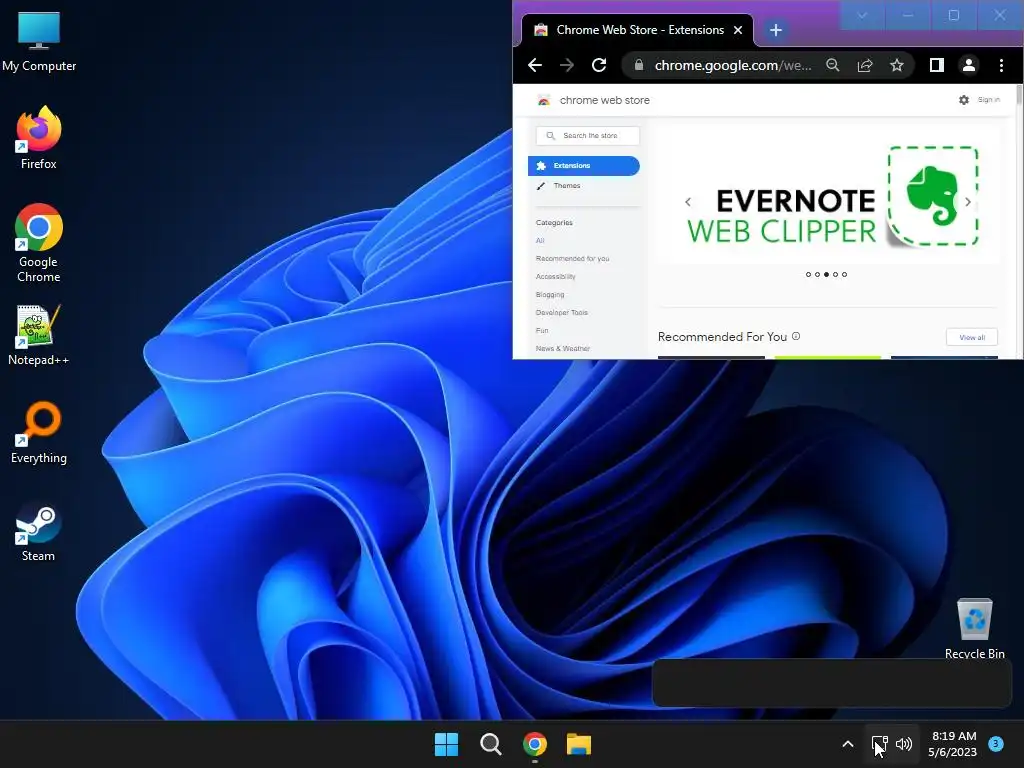The width and height of the screenshot is (1024, 768).
Task: Click info icon beside Recommended For You
Action: tap(796, 336)
